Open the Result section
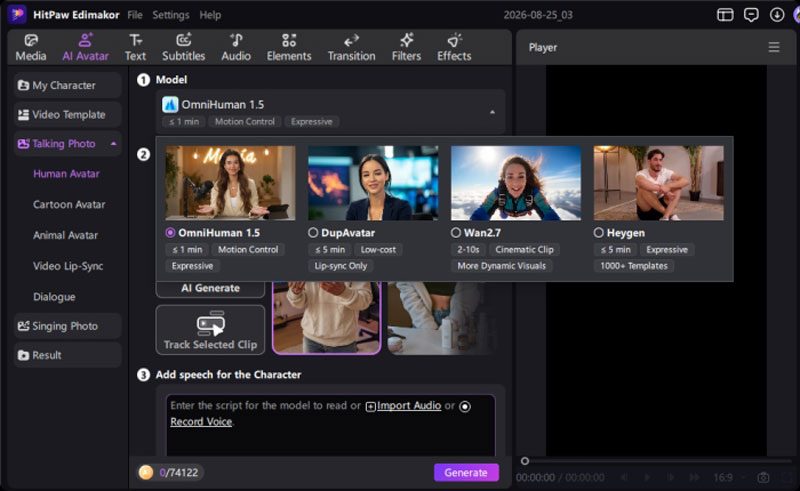800x491 pixels. point(67,355)
